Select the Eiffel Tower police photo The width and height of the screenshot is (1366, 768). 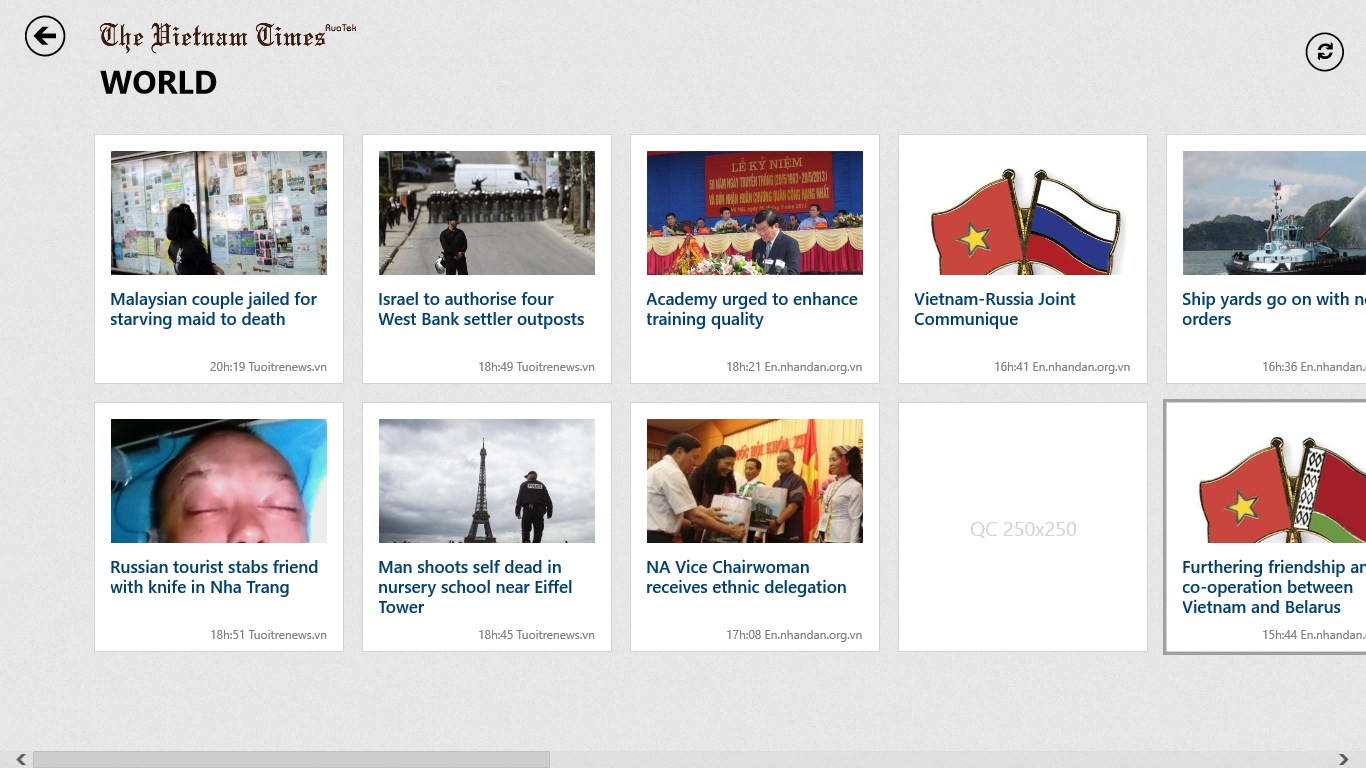click(x=487, y=481)
